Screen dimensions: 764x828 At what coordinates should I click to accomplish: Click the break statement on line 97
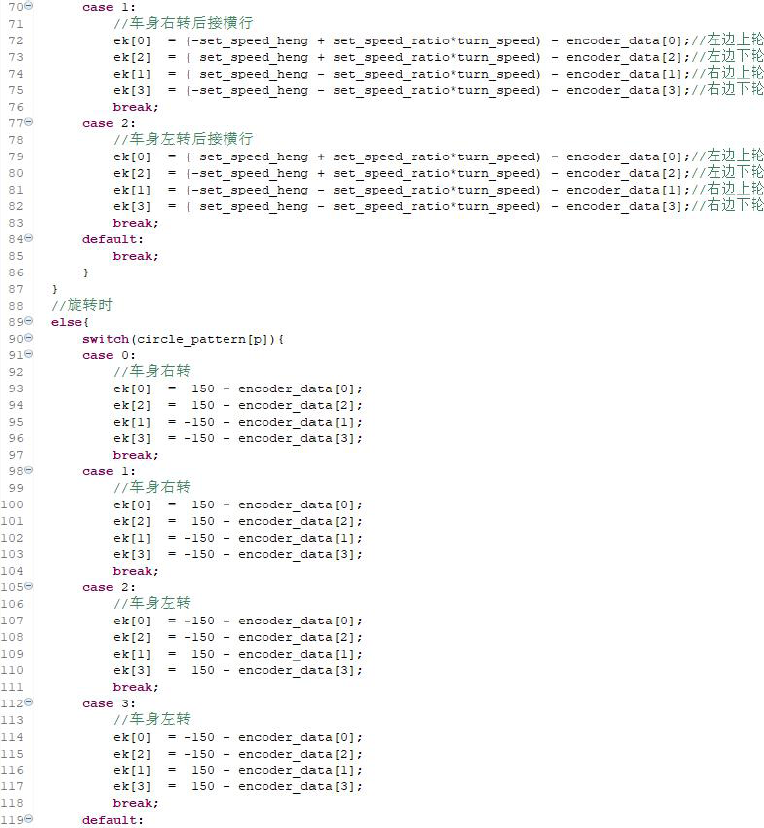click(x=135, y=455)
